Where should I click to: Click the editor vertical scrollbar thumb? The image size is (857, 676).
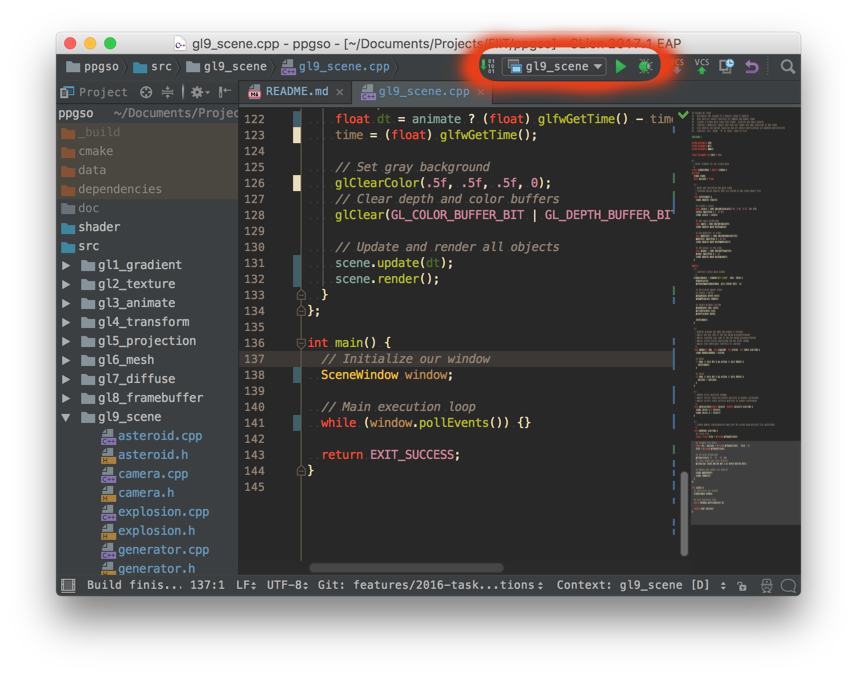[x=684, y=513]
